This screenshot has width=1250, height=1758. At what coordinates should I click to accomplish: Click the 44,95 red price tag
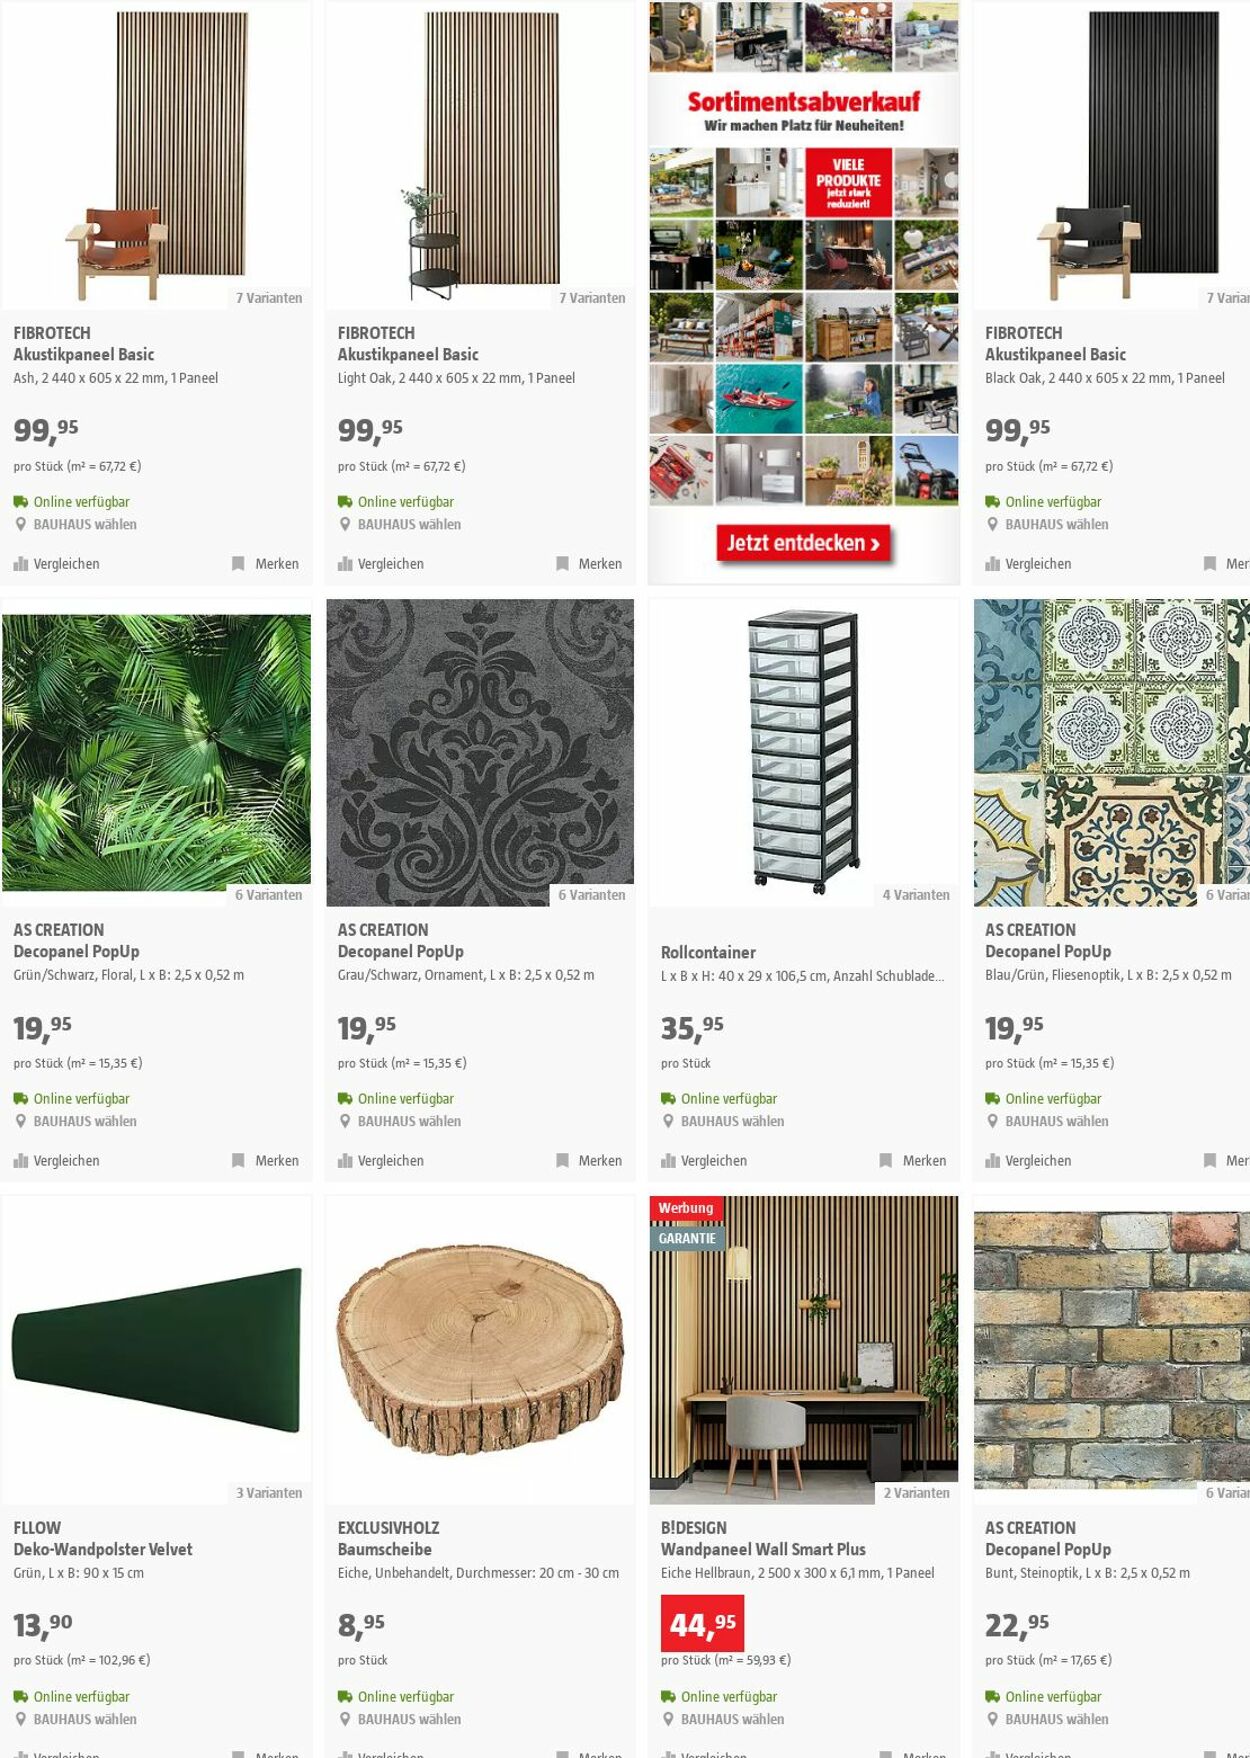[702, 1624]
